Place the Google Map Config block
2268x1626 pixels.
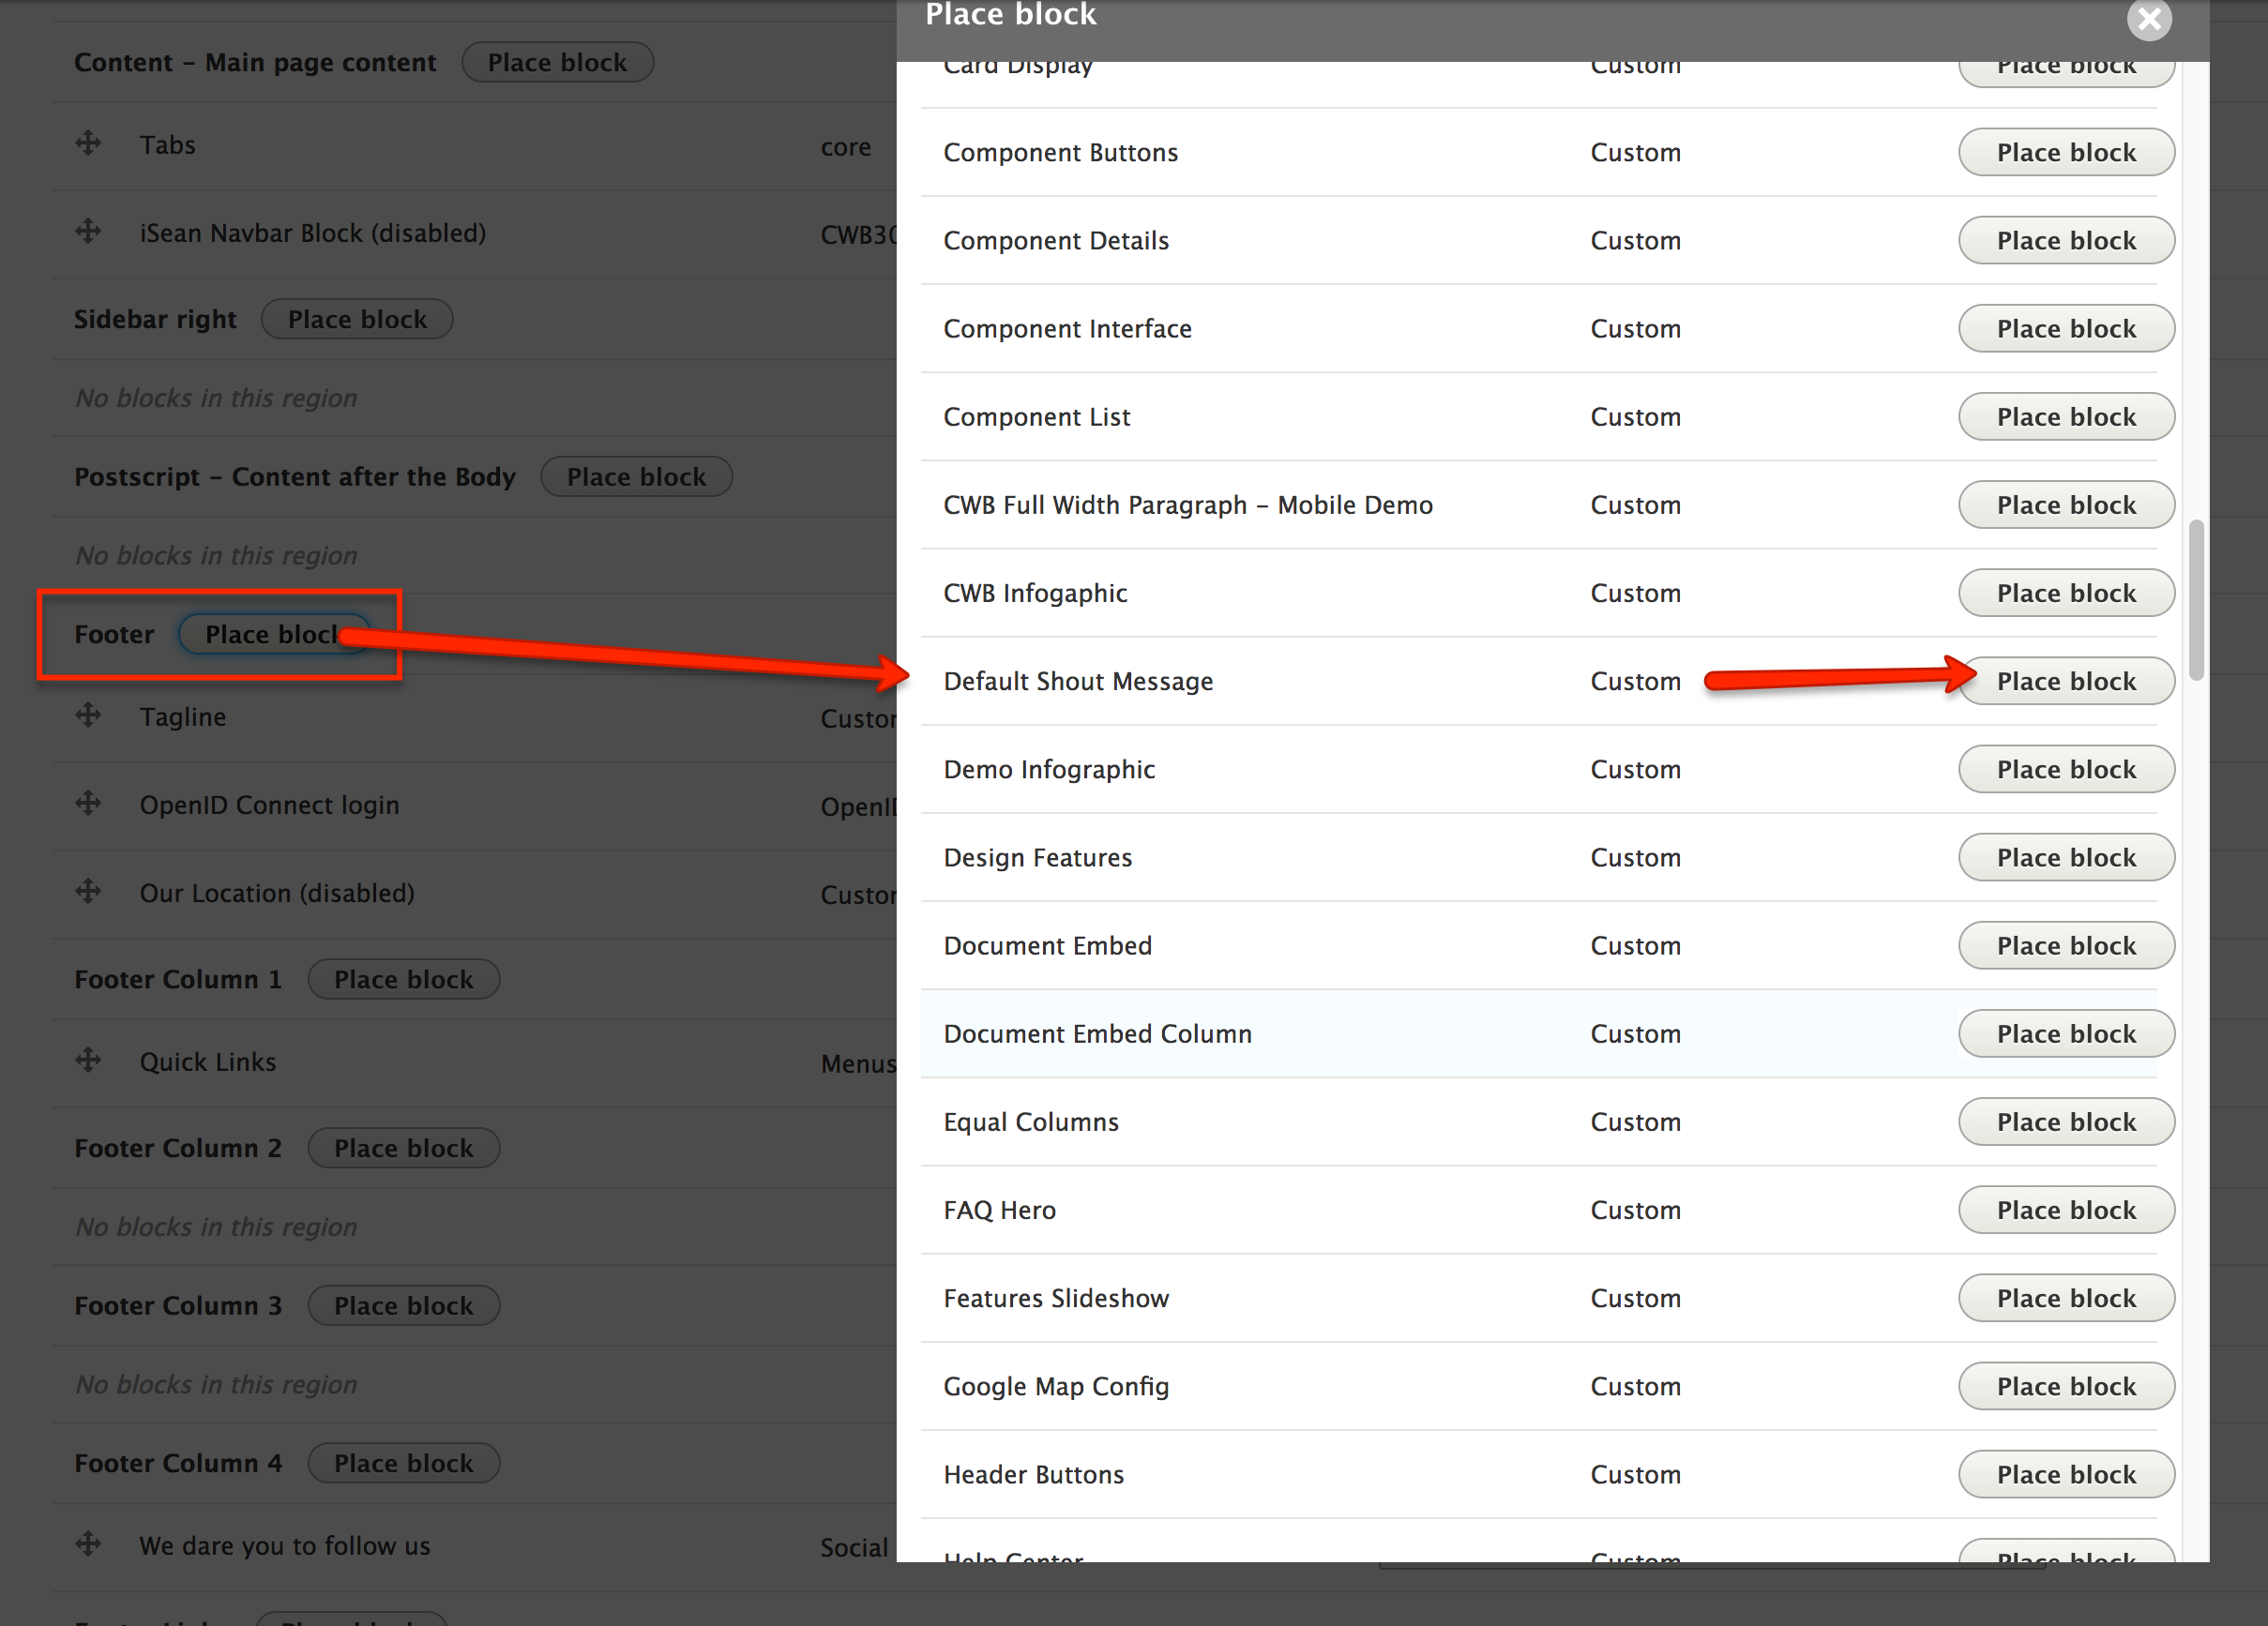[x=2066, y=1386]
